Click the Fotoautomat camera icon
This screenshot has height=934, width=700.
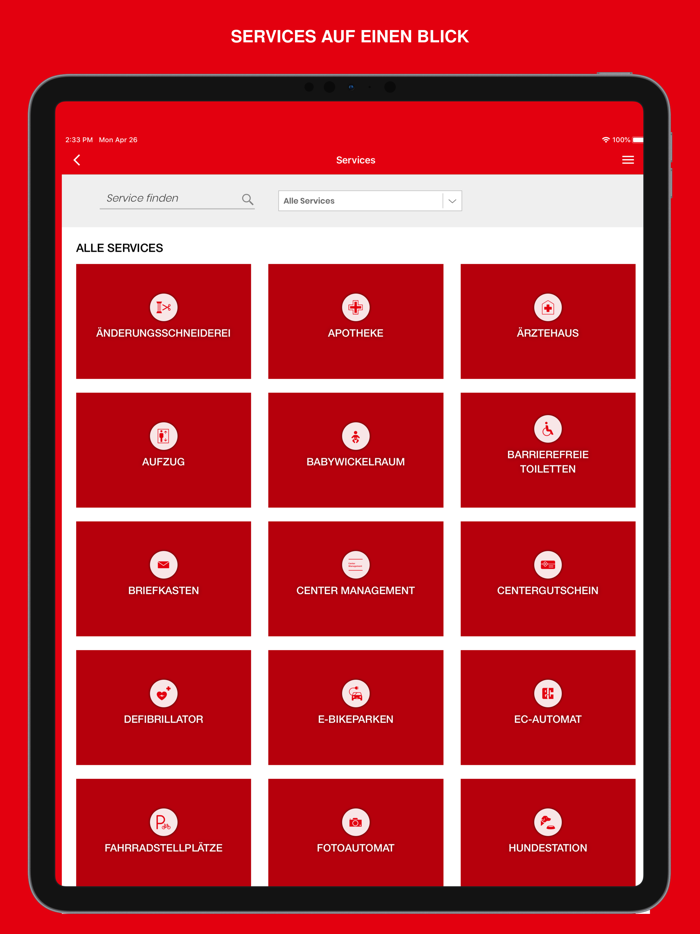356,822
